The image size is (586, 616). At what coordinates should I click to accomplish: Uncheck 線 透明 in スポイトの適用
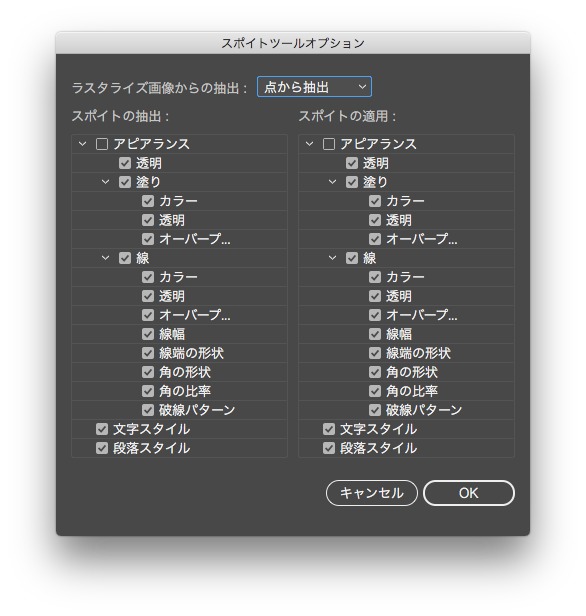tap(375, 296)
